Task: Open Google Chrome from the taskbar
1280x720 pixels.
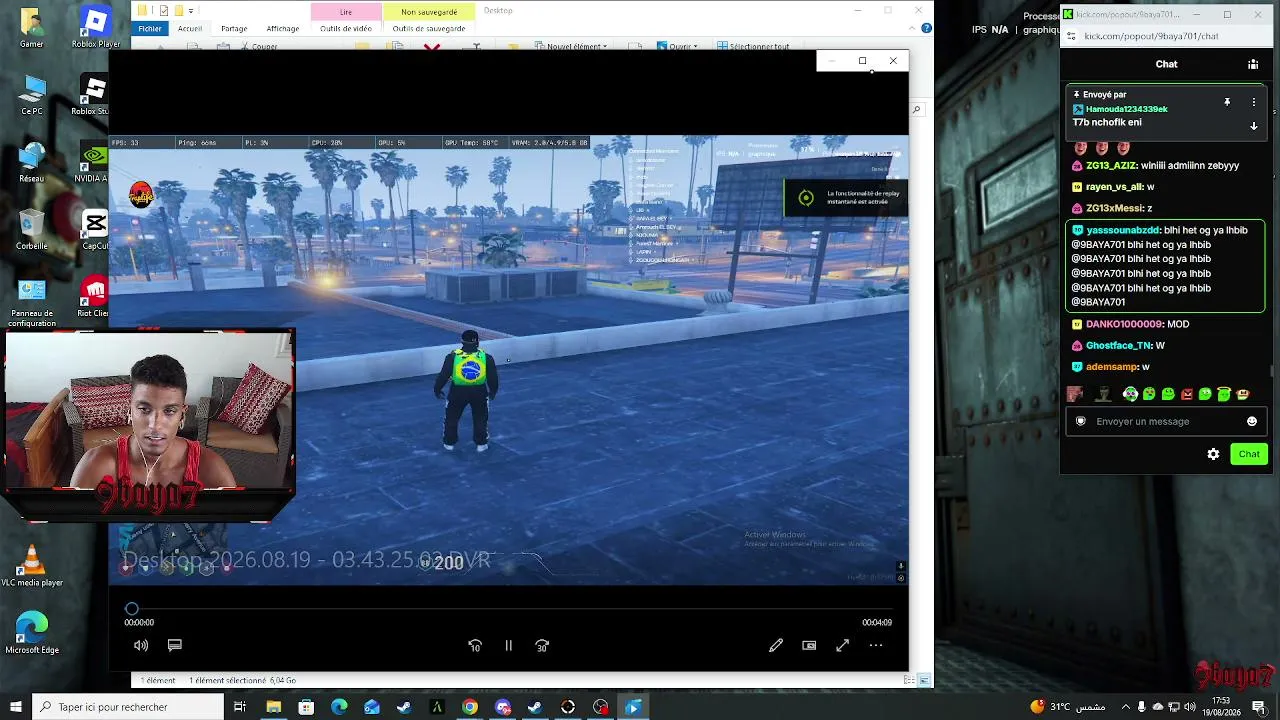Action: 470,707
